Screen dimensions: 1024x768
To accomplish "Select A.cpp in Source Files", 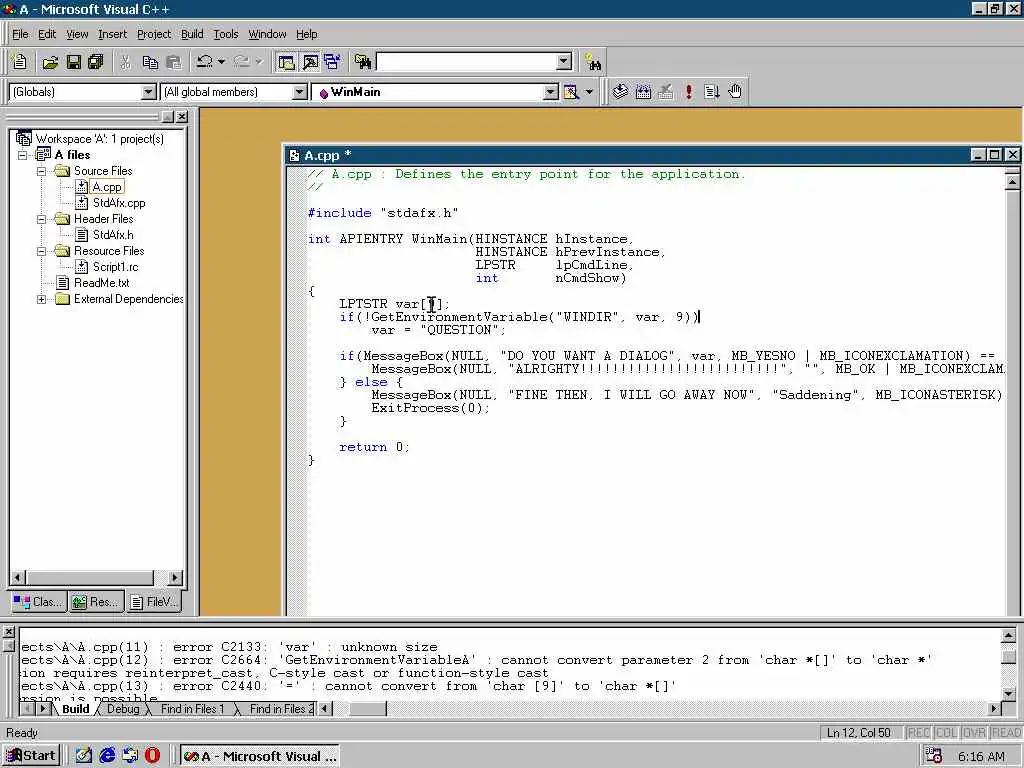I will click(x=106, y=187).
